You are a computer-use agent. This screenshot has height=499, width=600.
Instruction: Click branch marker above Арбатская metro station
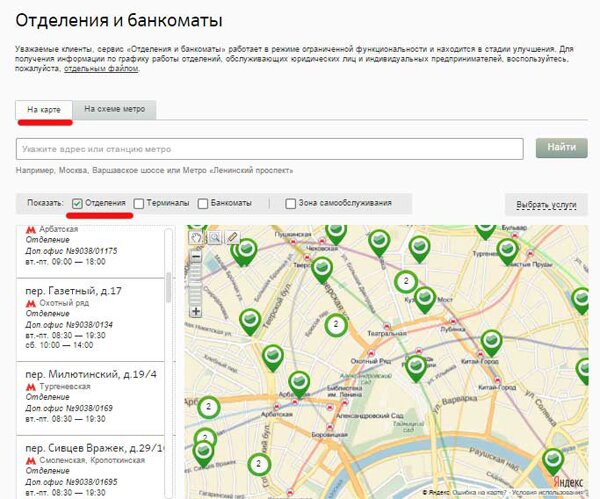299,384
